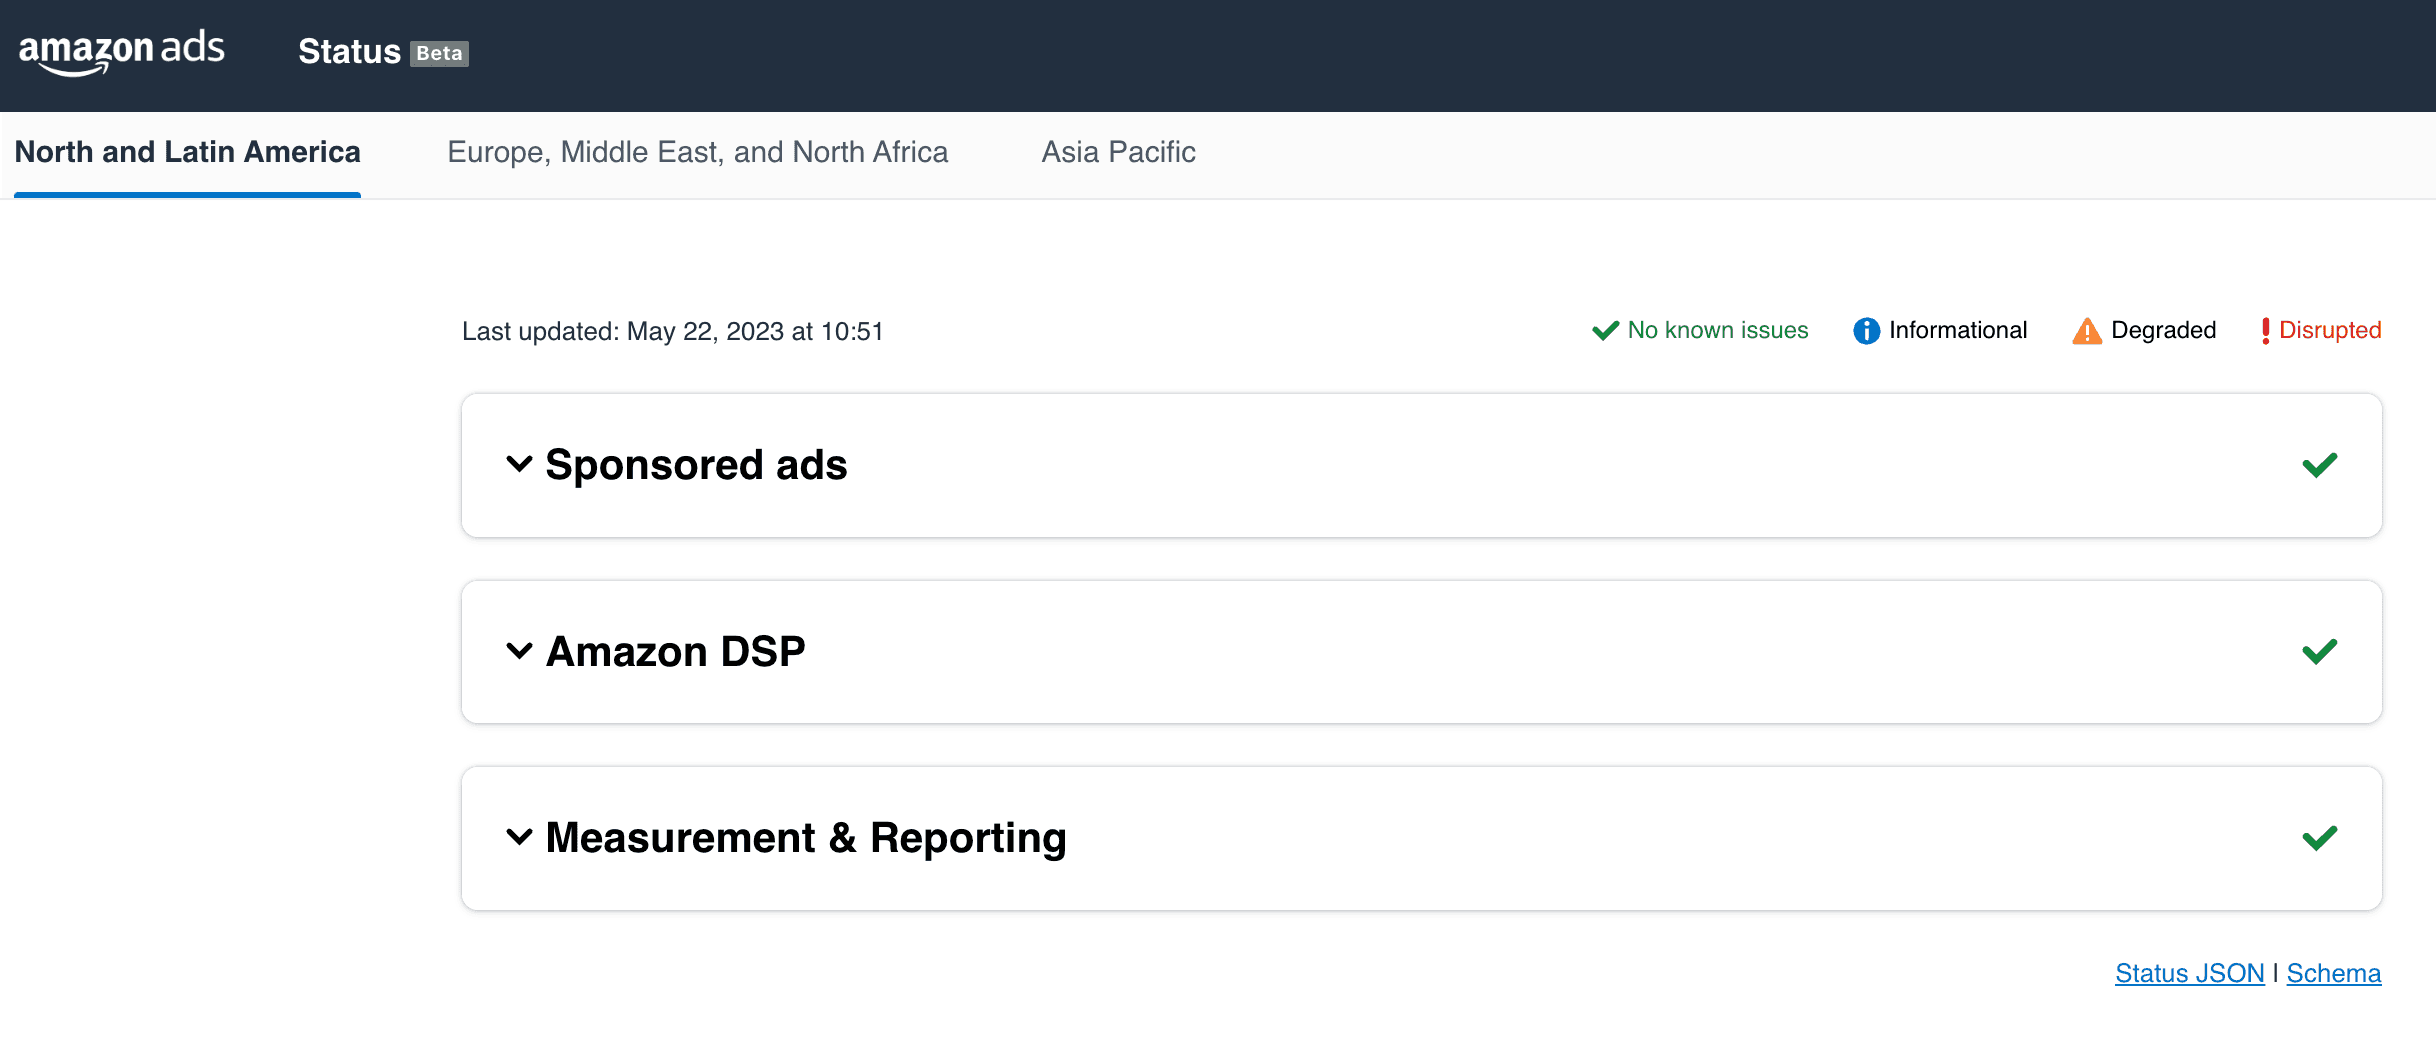2436x1060 pixels.
Task: Open the Asia Pacific tab
Action: point(1118,152)
